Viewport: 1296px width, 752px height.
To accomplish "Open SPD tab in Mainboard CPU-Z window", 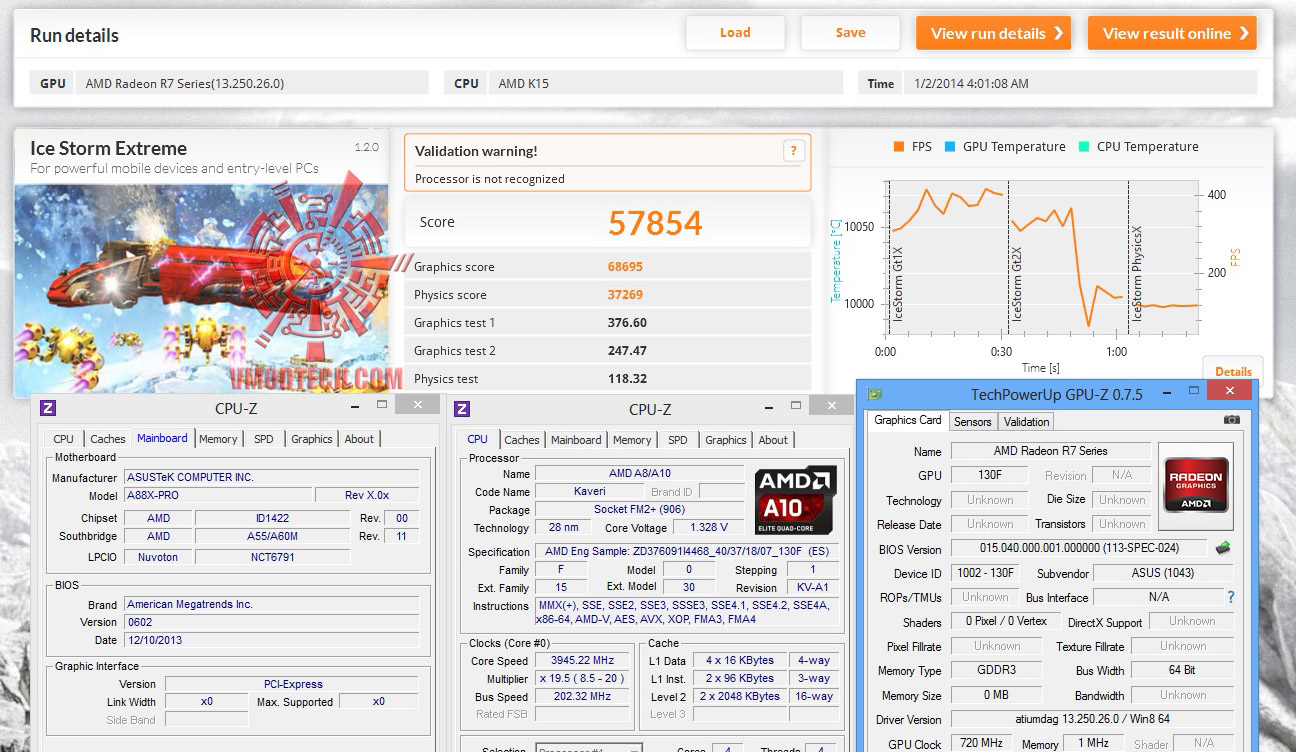I will [264, 439].
